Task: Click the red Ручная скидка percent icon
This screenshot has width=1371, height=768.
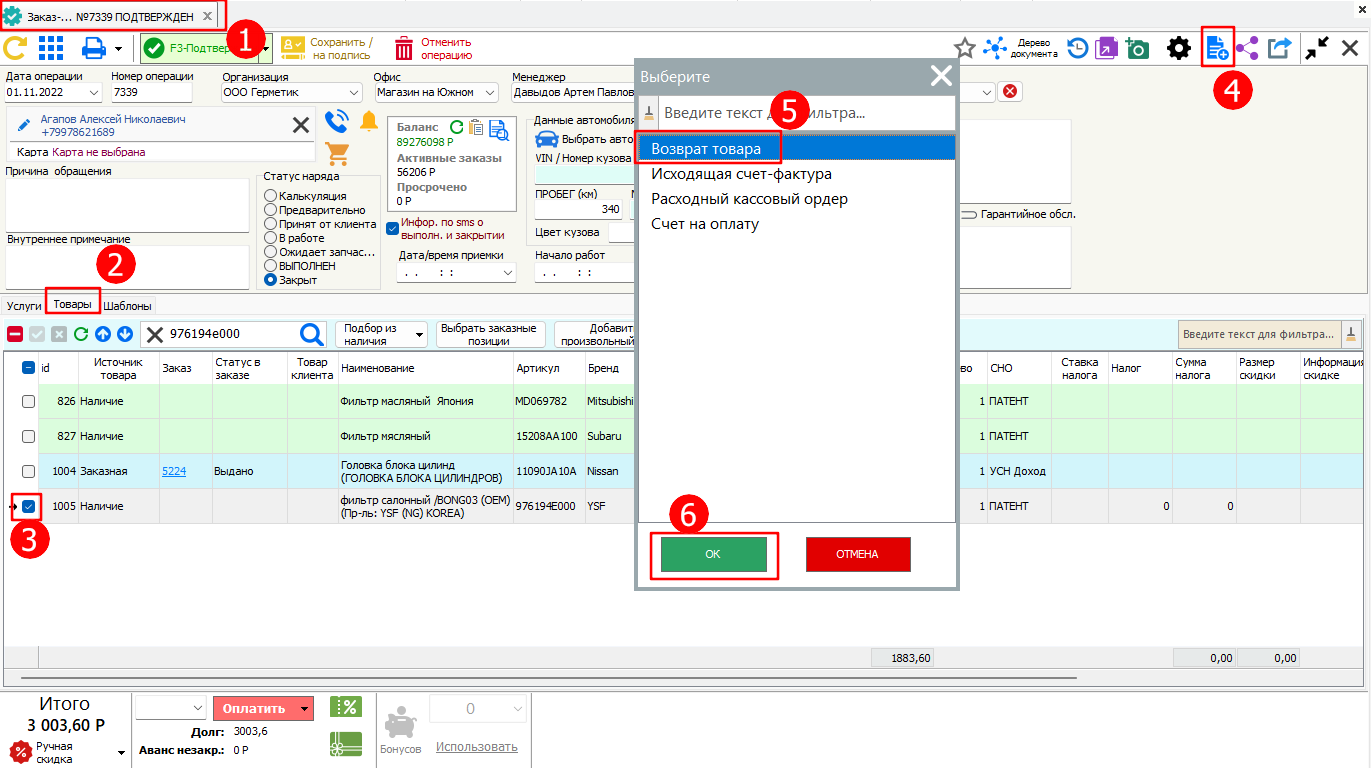Action: click(x=19, y=751)
